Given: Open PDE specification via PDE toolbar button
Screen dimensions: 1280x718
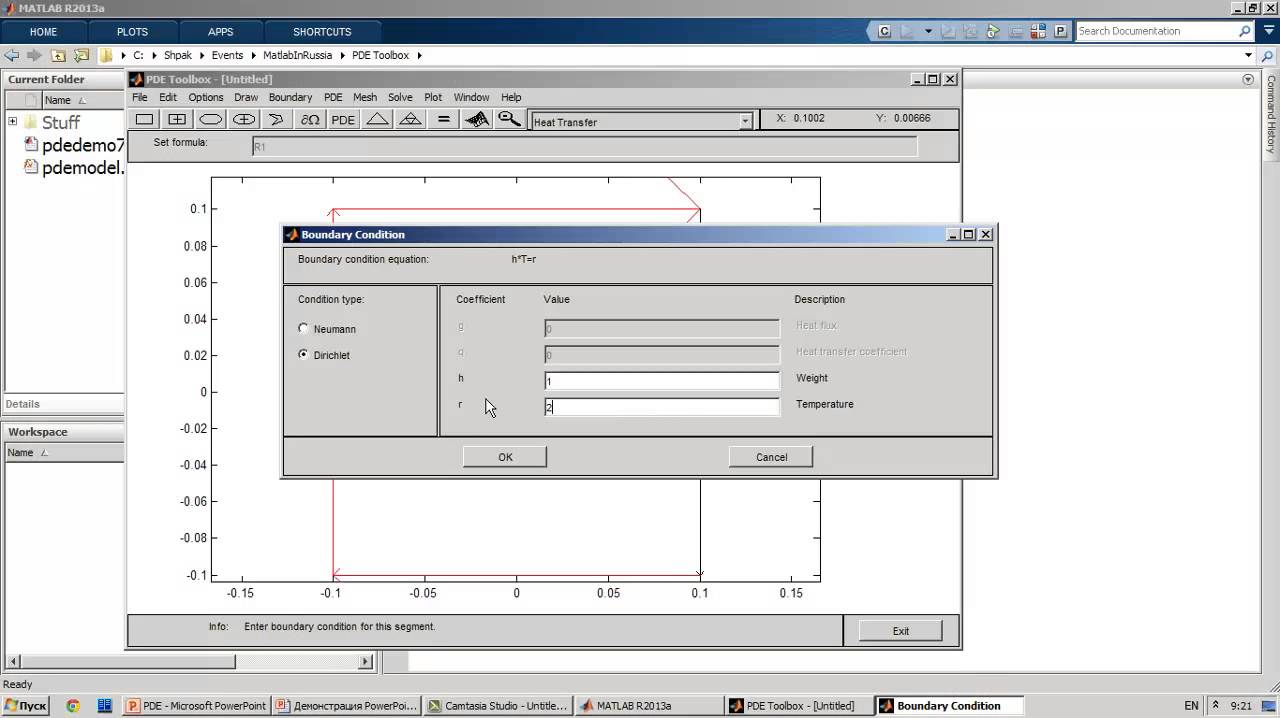Looking at the screenshot, I should tap(343, 120).
